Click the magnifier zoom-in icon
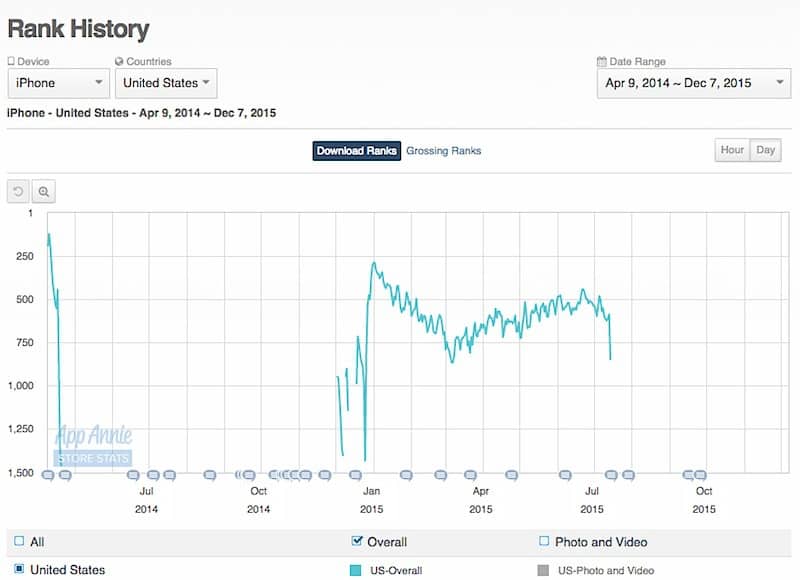This screenshot has width=800, height=580. point(44,191)
